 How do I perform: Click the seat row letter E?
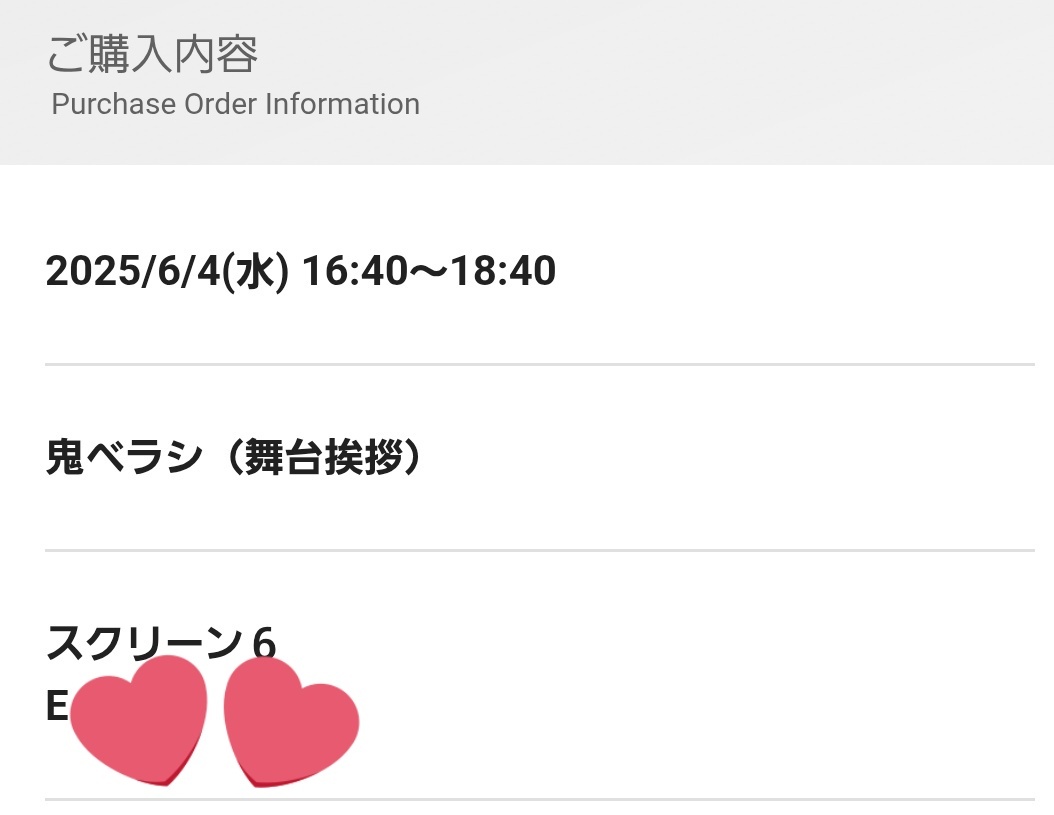click(x=56, y=706)
